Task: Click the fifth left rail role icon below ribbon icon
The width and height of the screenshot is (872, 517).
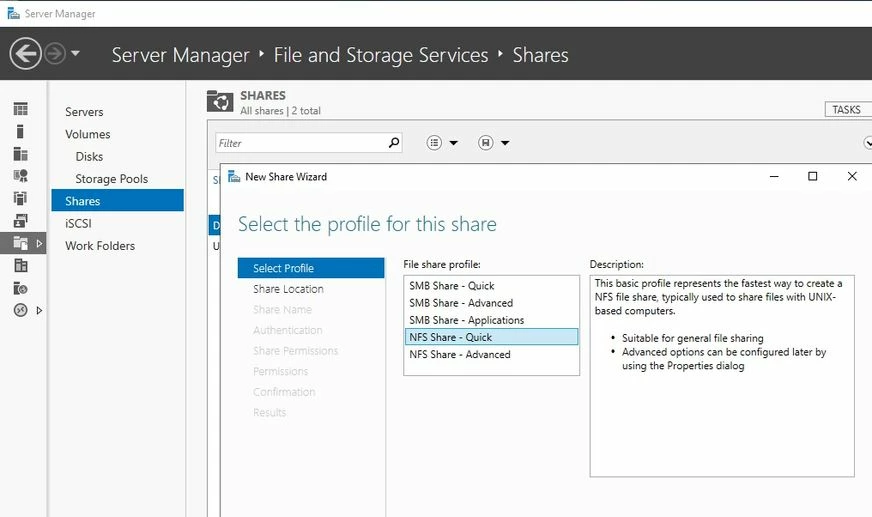Action: click(21, 198)
